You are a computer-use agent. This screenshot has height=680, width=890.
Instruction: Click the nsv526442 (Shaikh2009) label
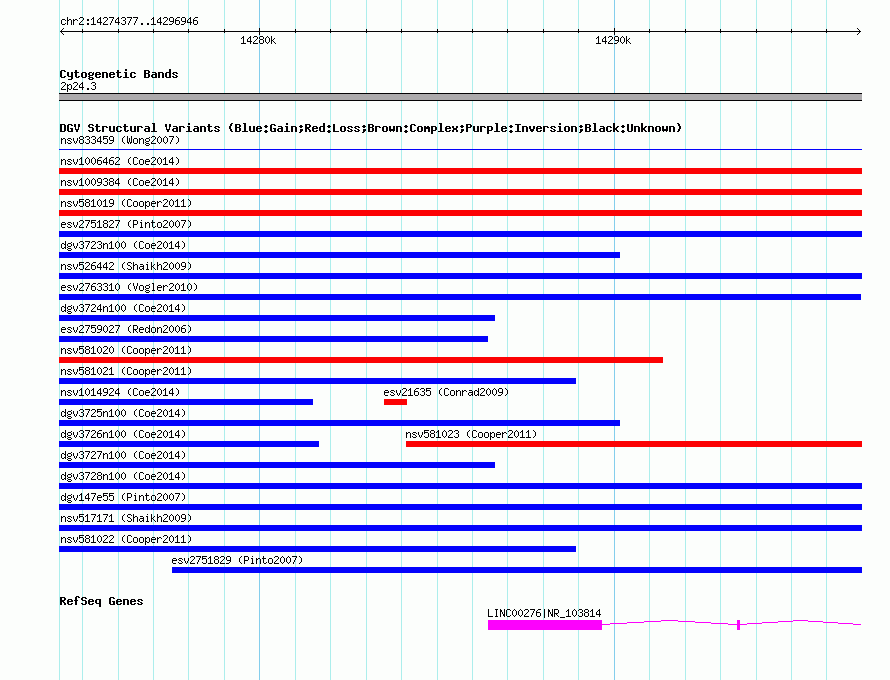126,266
